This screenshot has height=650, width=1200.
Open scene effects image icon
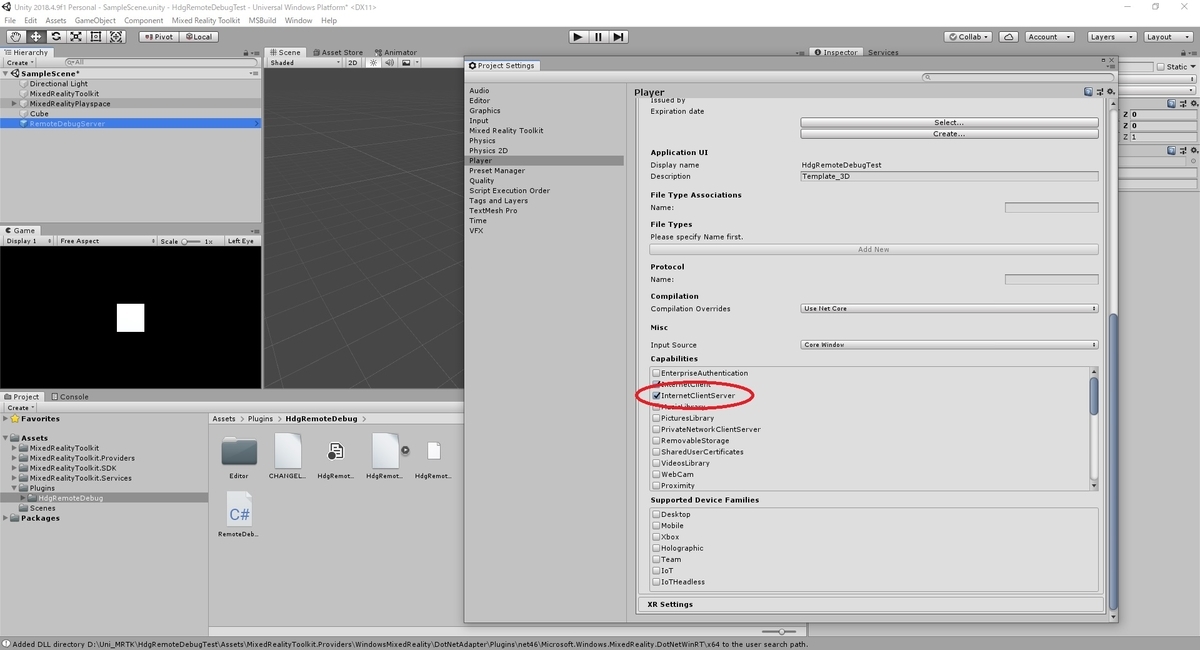[x=407, y=62]
